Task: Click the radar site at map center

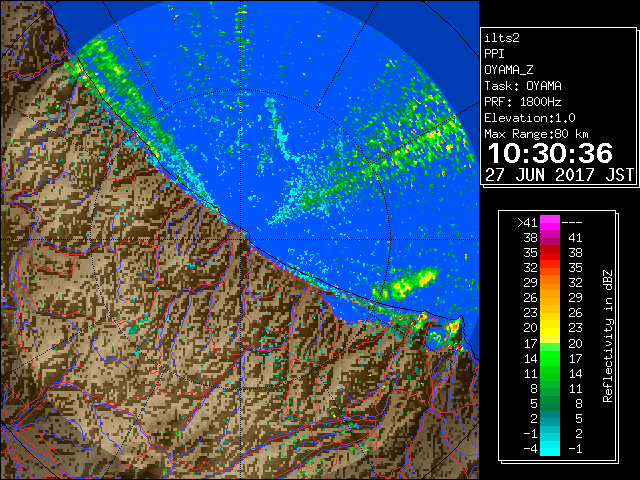Action: [241, 240]
